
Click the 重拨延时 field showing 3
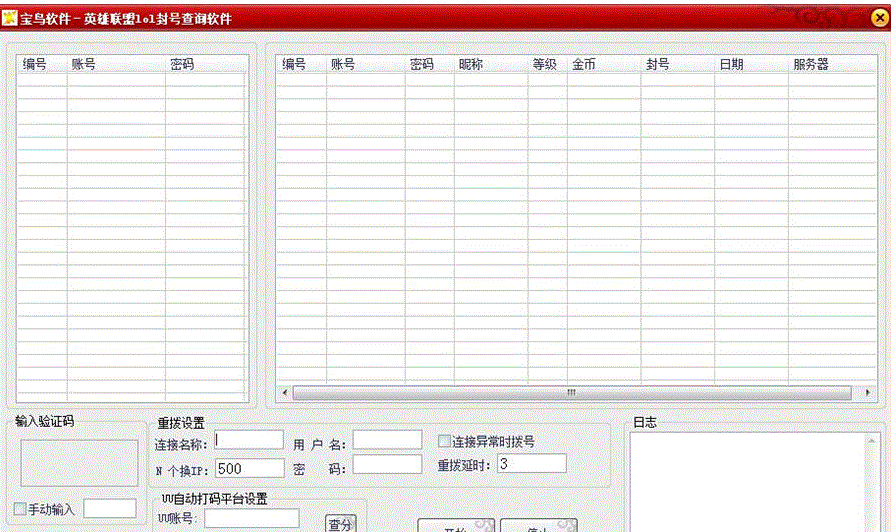tap(532, 463)
